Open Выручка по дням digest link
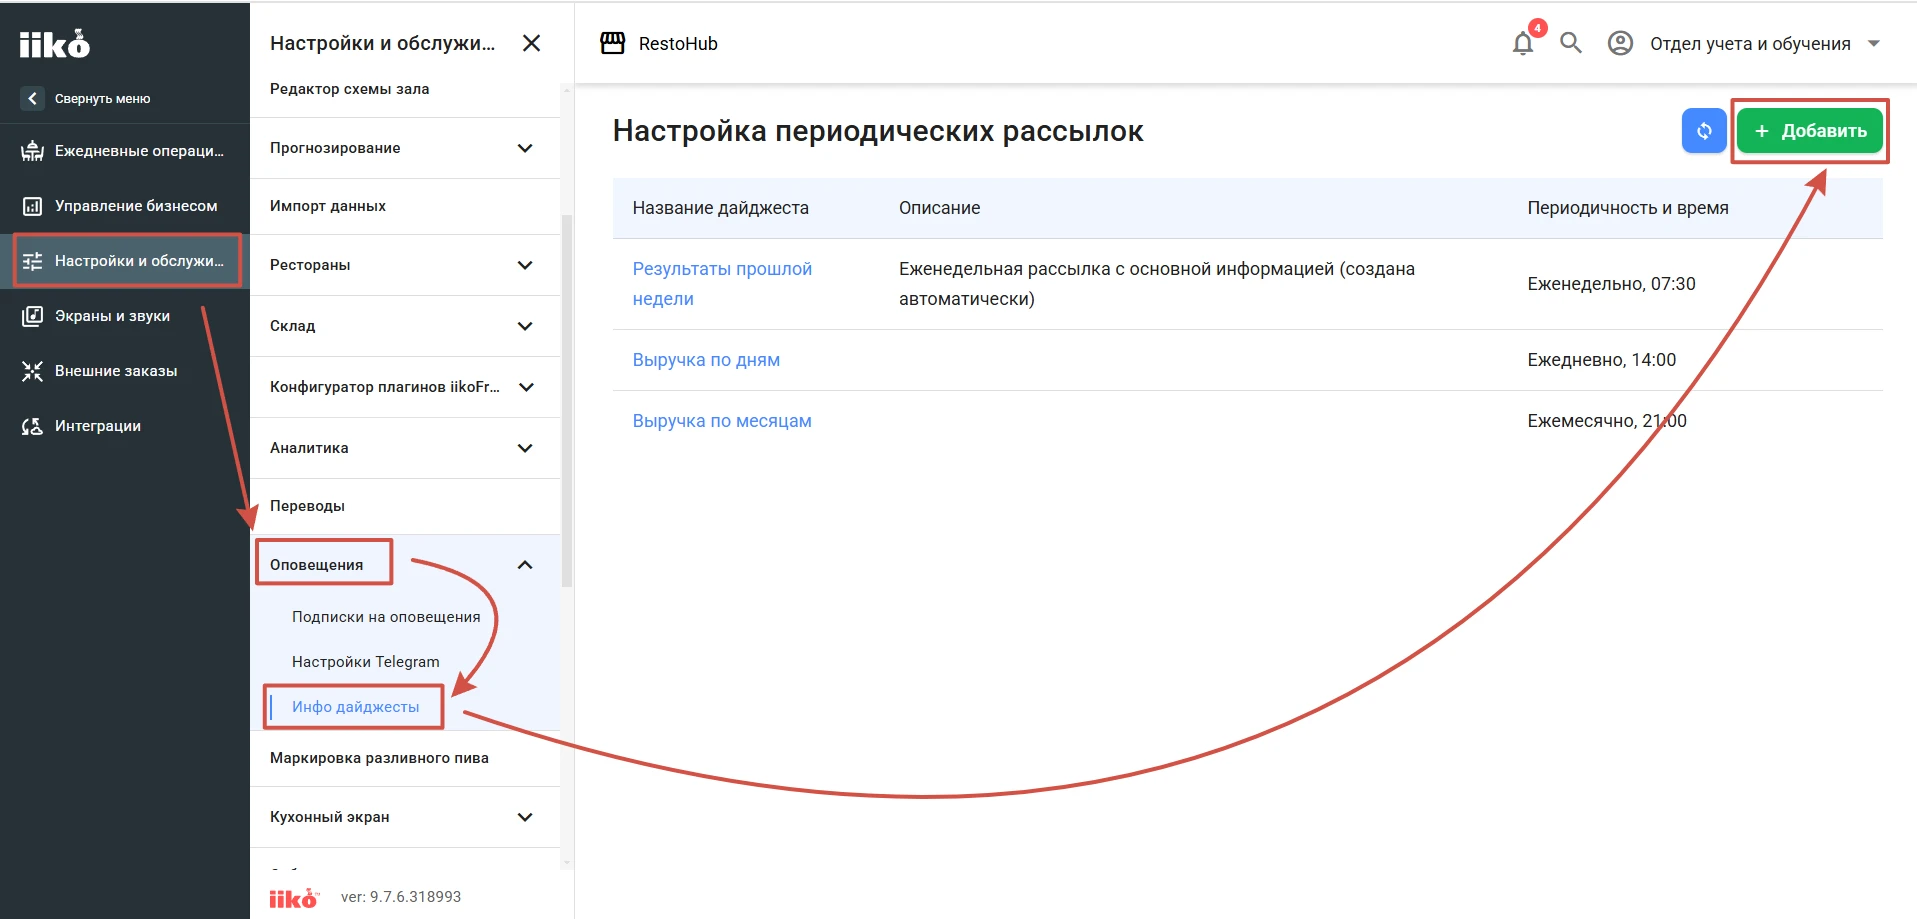 point(706,360)
